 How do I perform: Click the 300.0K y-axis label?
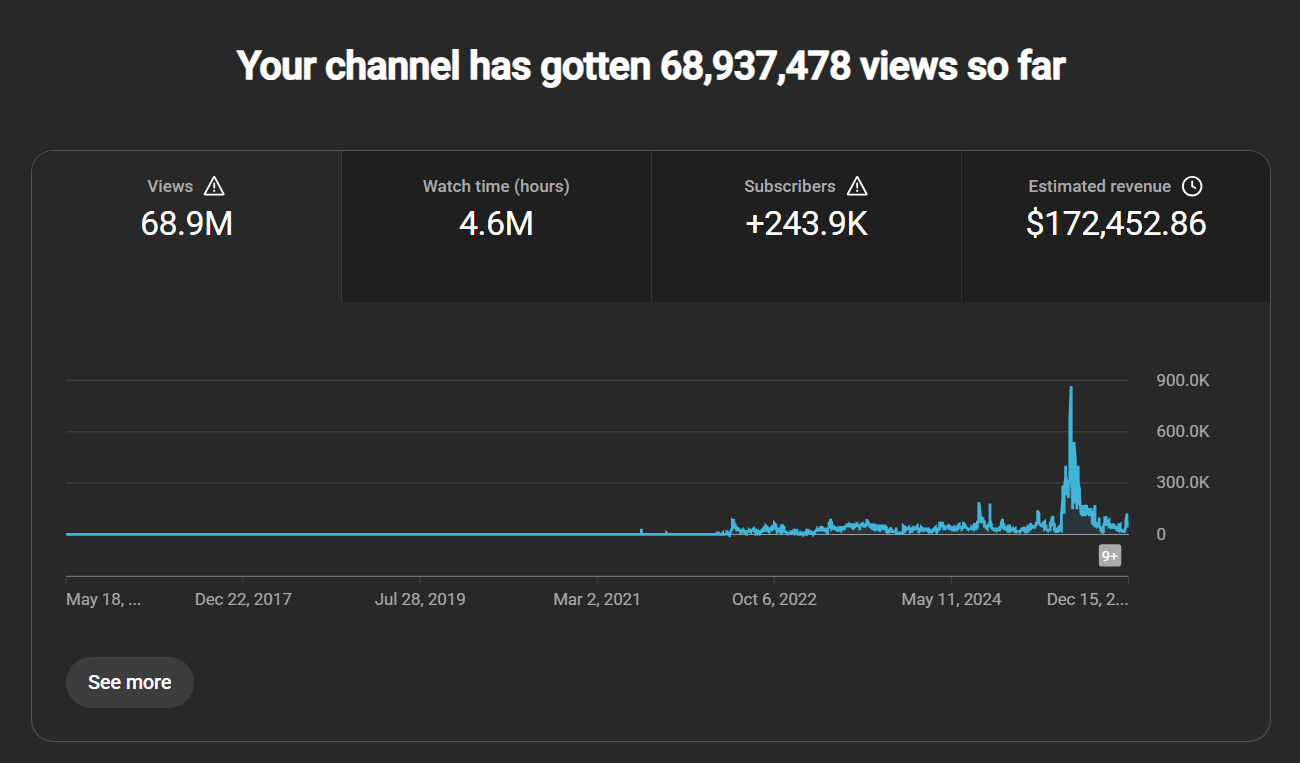tap(1183, 482)
